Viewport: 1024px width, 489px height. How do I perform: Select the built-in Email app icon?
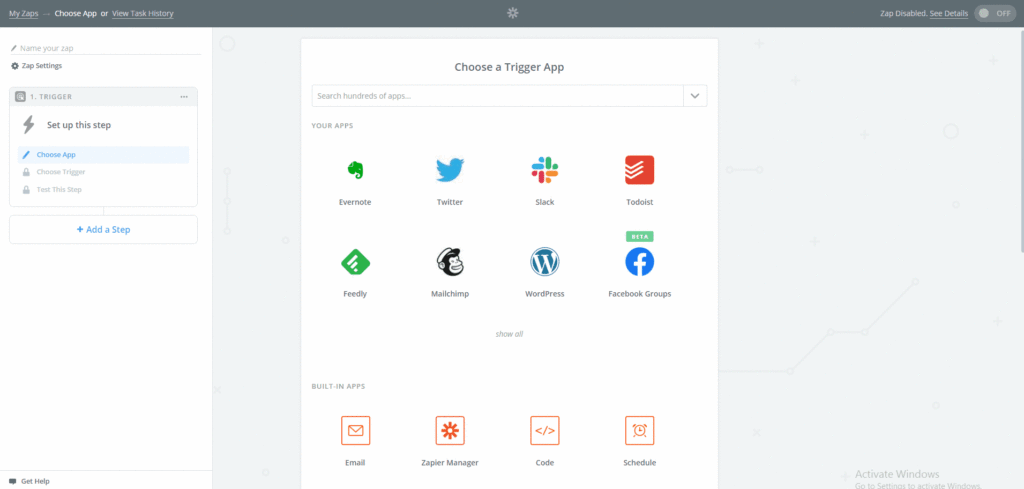tap(355, 431)
